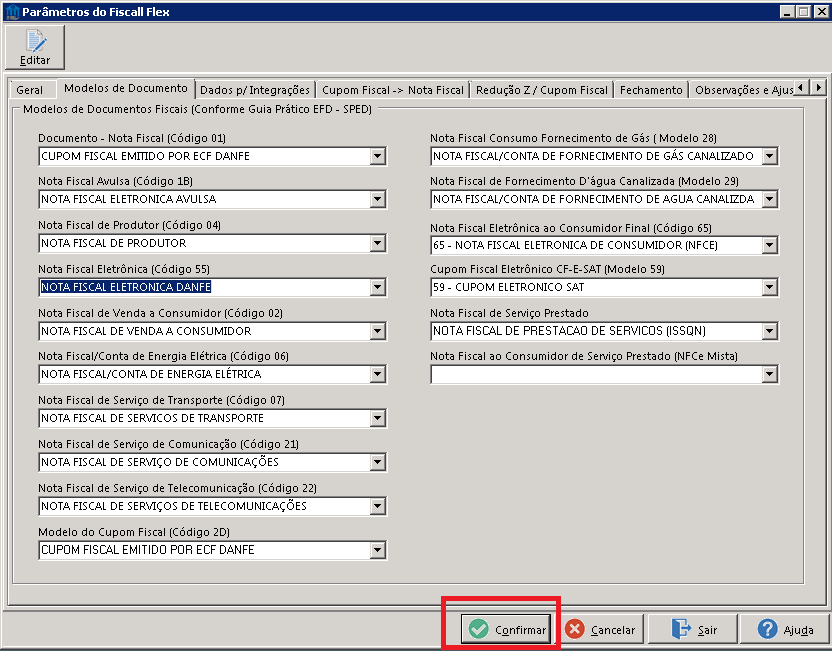Open the Serviço de Transporte (Código 07) dropdown
Viewport: 832px width, 651px height.
point(377,418)
